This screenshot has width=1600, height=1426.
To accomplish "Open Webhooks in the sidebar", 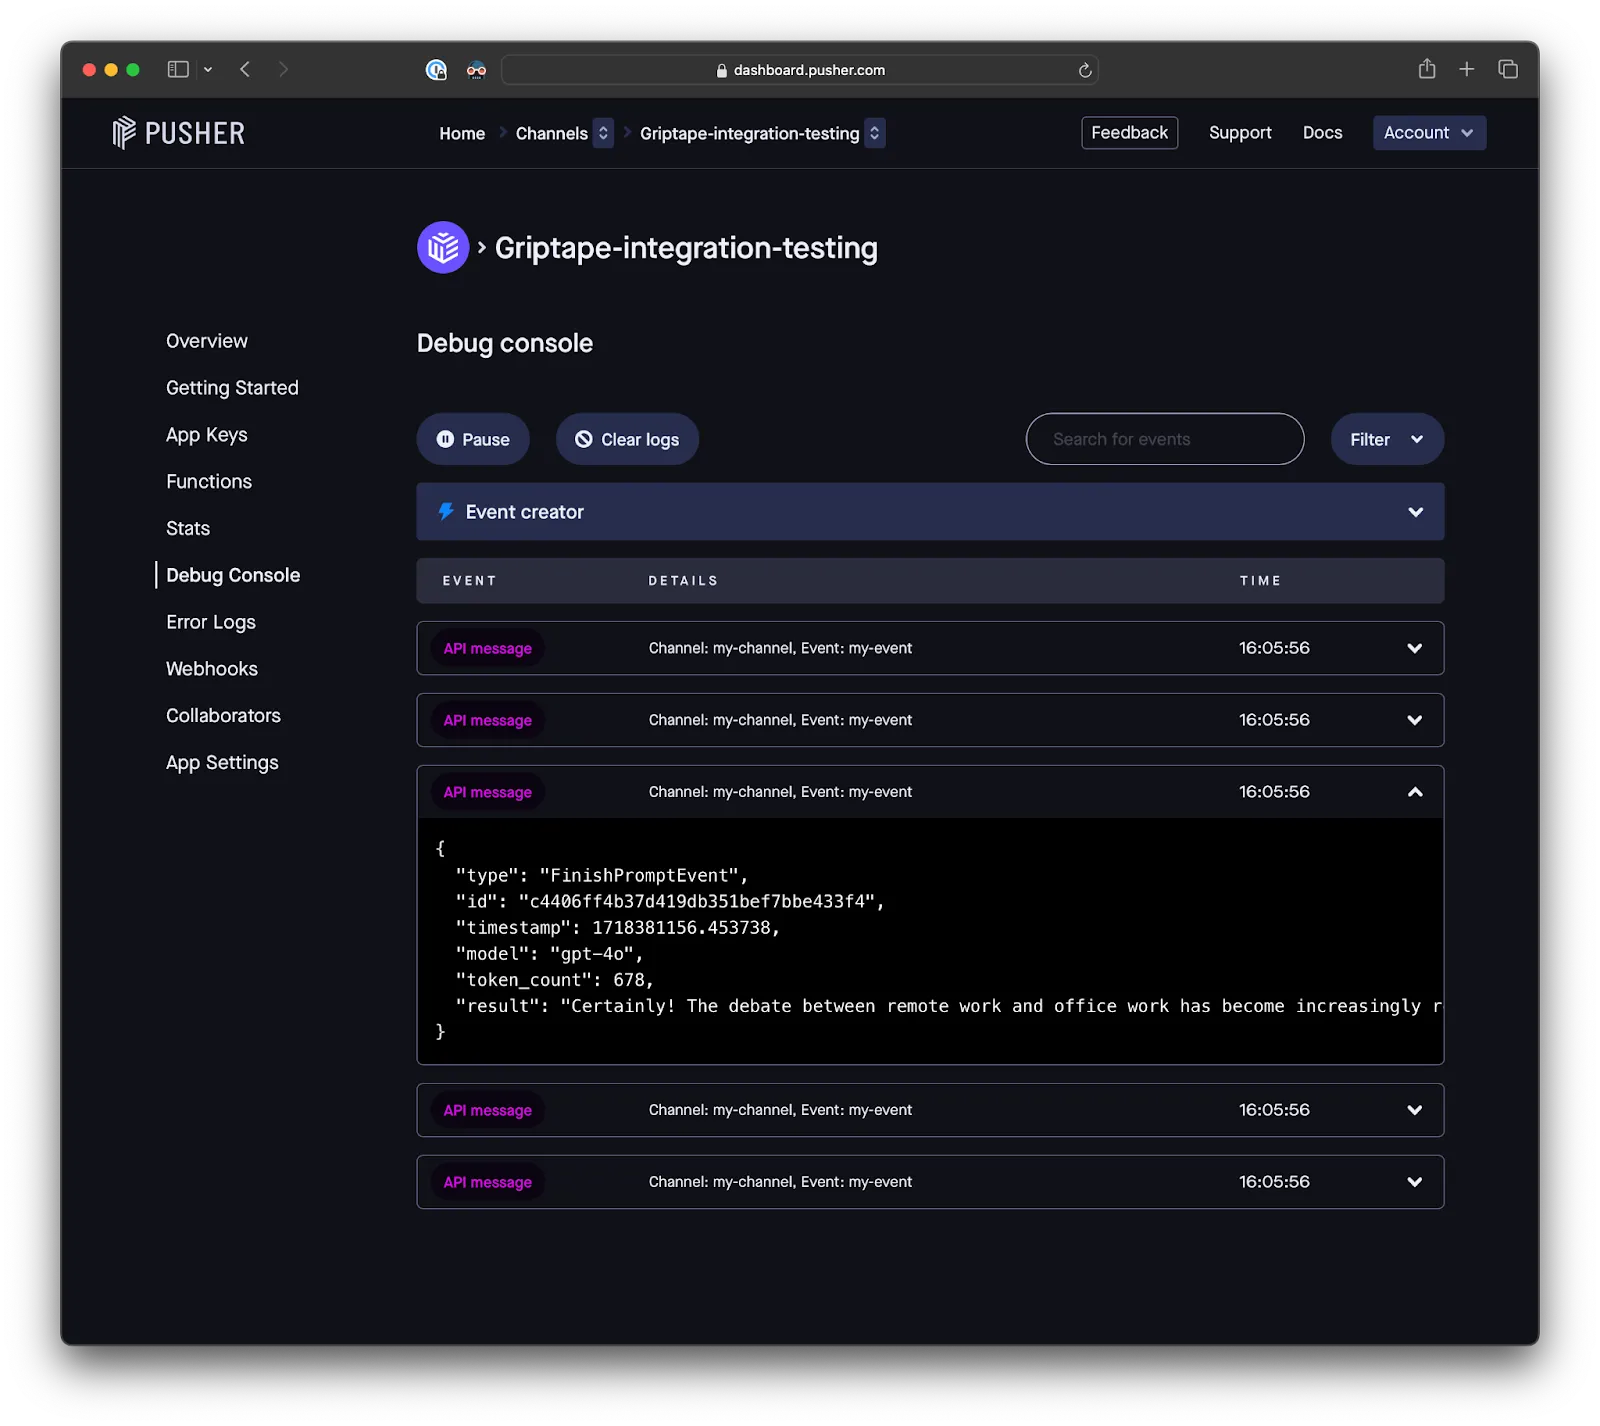I will coord(212,669).
